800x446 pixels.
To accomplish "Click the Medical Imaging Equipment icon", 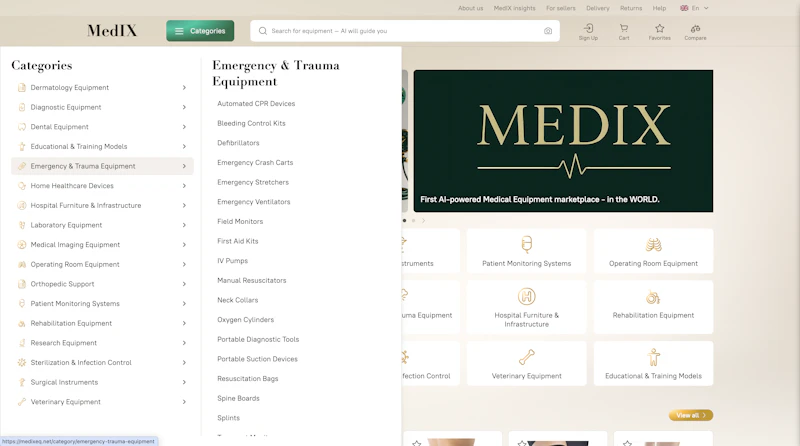I will 21,245.
